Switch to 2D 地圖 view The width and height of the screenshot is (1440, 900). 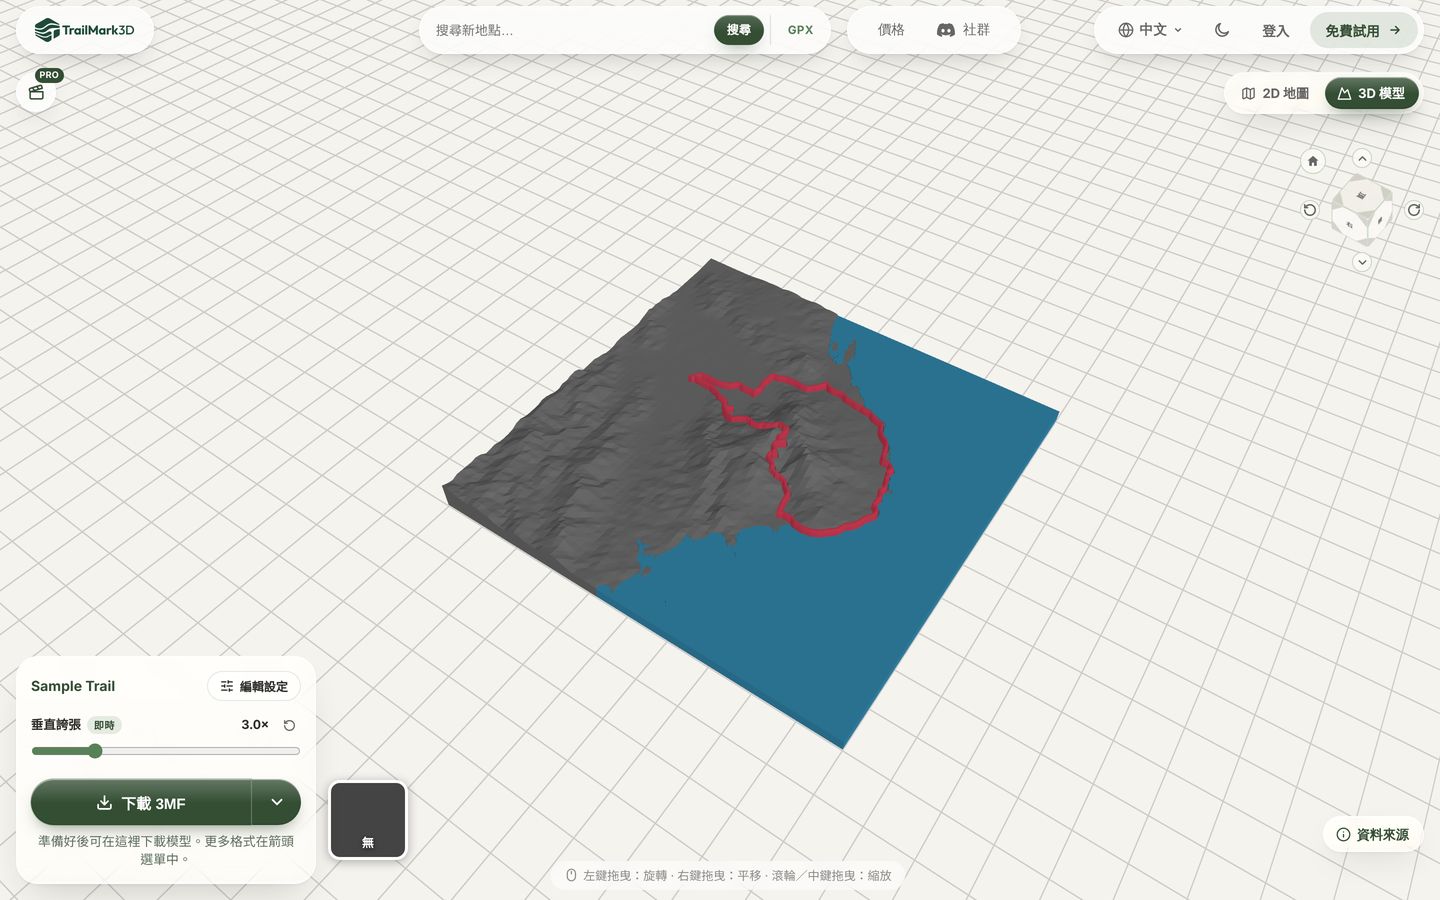coord(1275,93)
